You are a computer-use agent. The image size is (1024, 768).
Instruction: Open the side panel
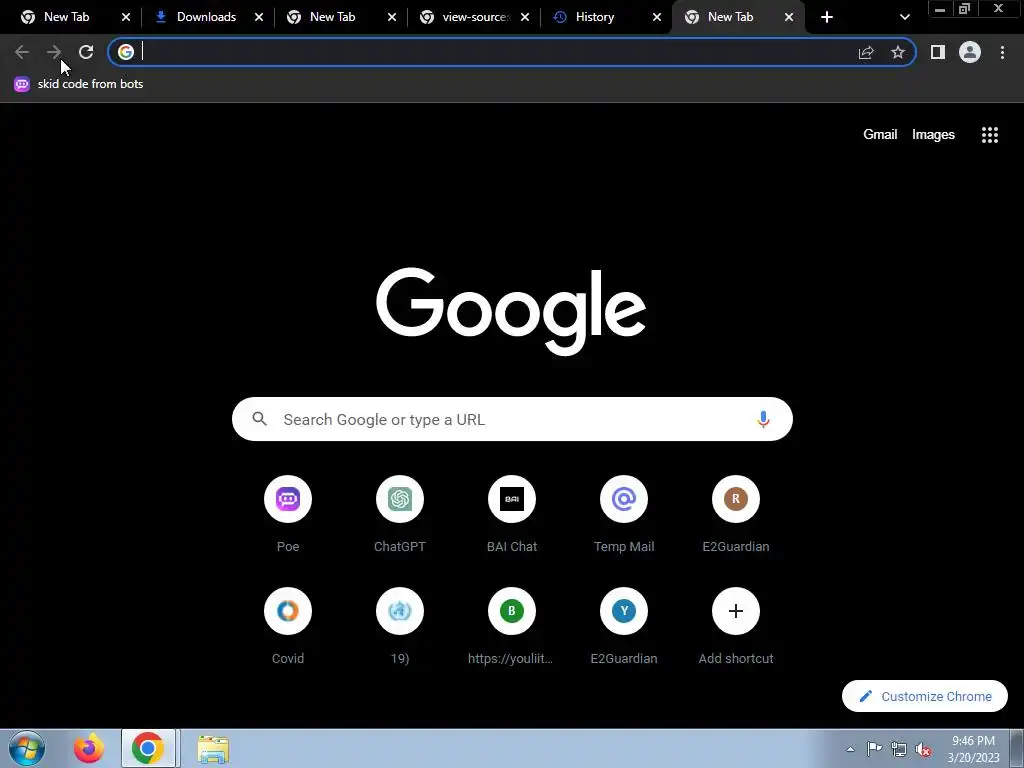point(938,52)
